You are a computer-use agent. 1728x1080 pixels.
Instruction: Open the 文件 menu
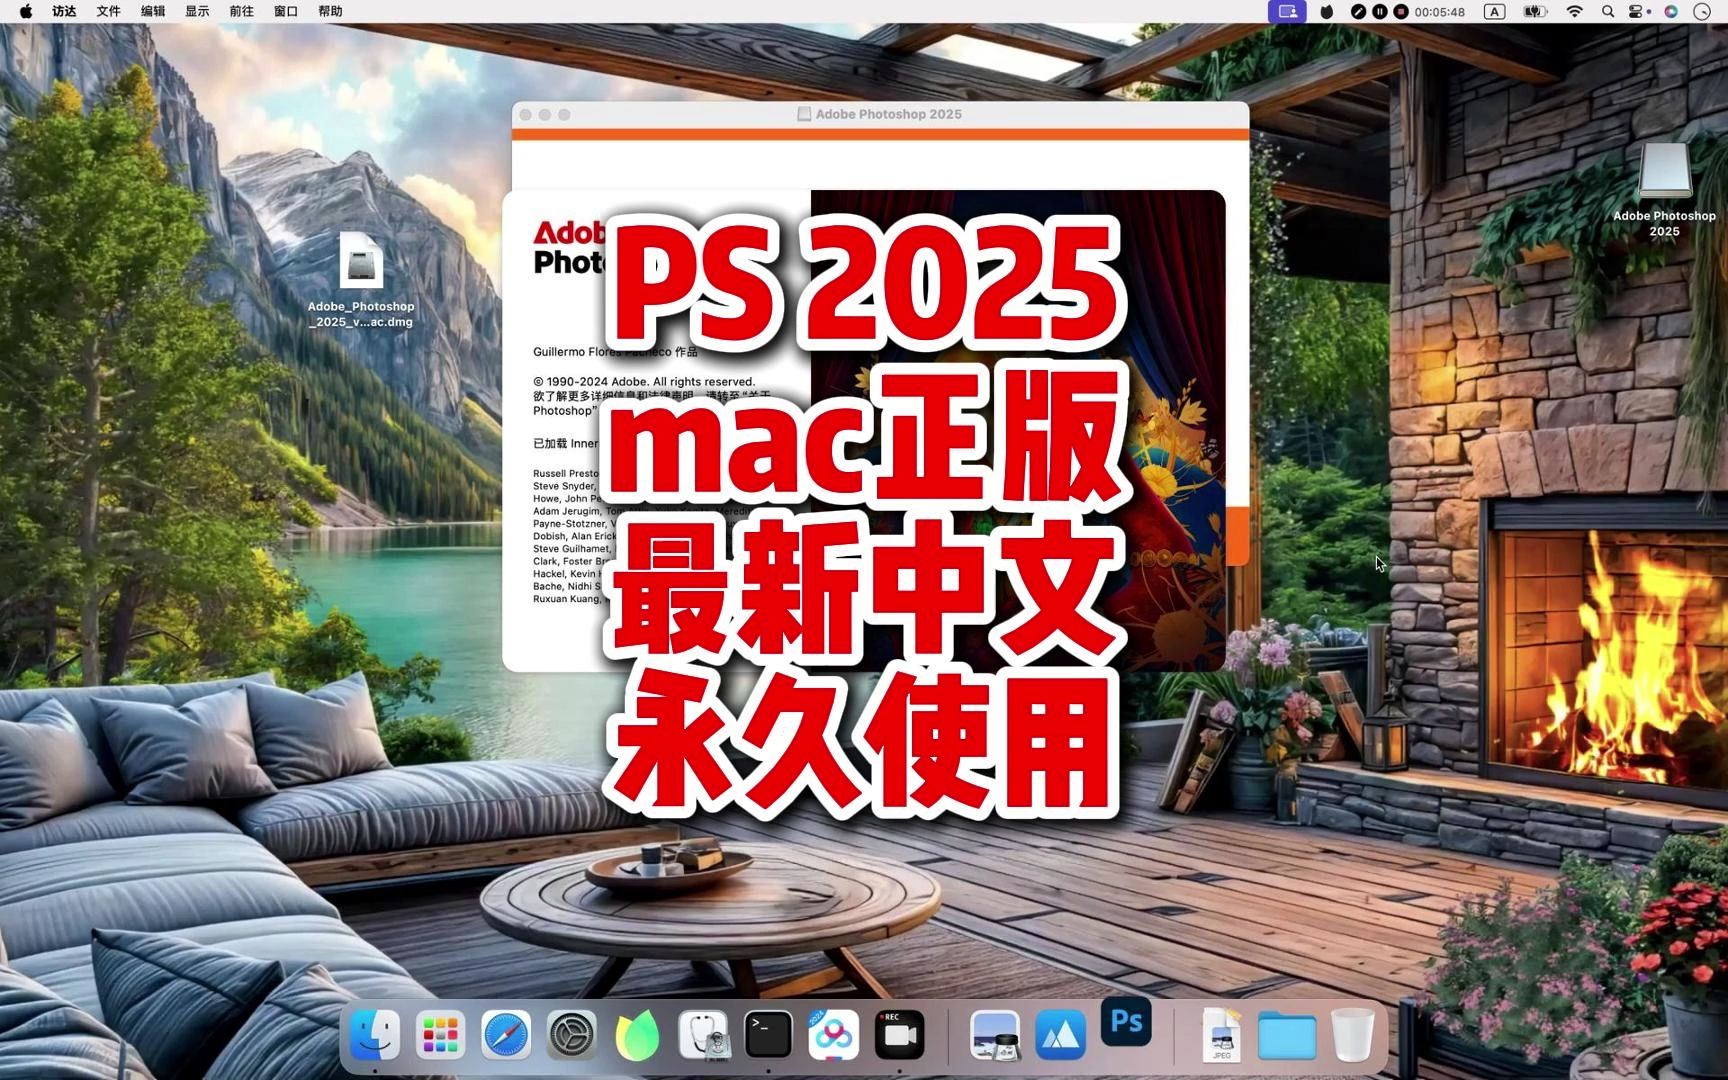[x=107, y=11]
